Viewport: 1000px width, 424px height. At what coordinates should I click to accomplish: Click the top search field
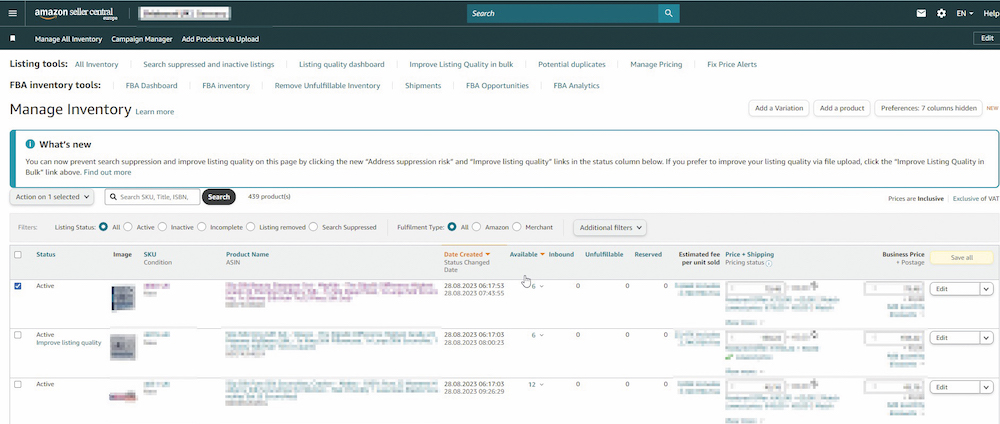coord(562,13)
